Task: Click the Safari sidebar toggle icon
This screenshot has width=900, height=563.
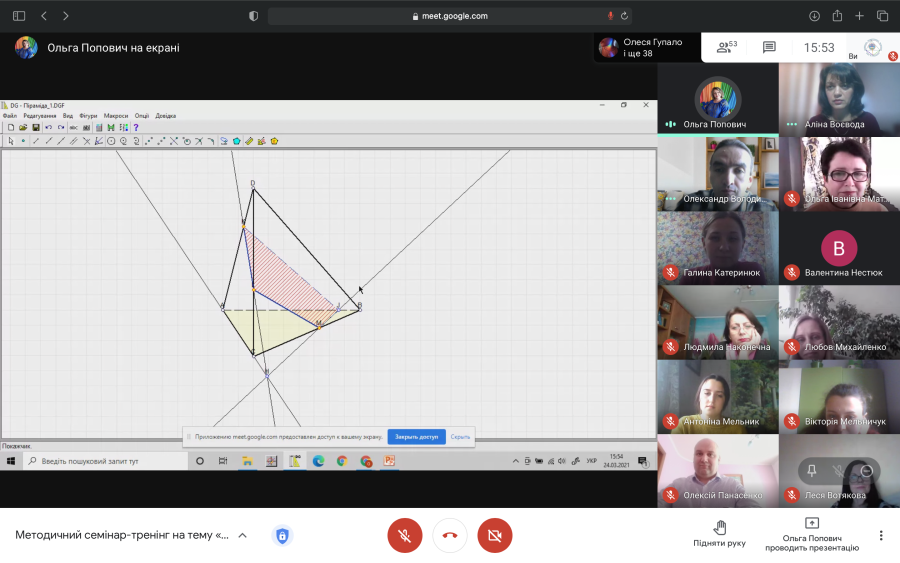Action: [19, 16]
